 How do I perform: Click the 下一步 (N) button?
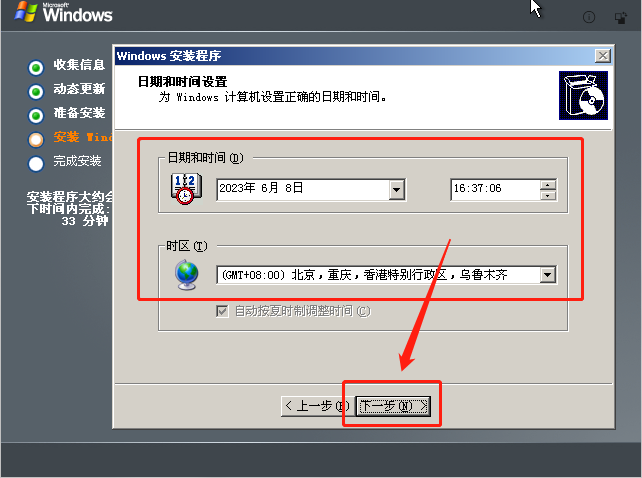(x=393, y=406)
